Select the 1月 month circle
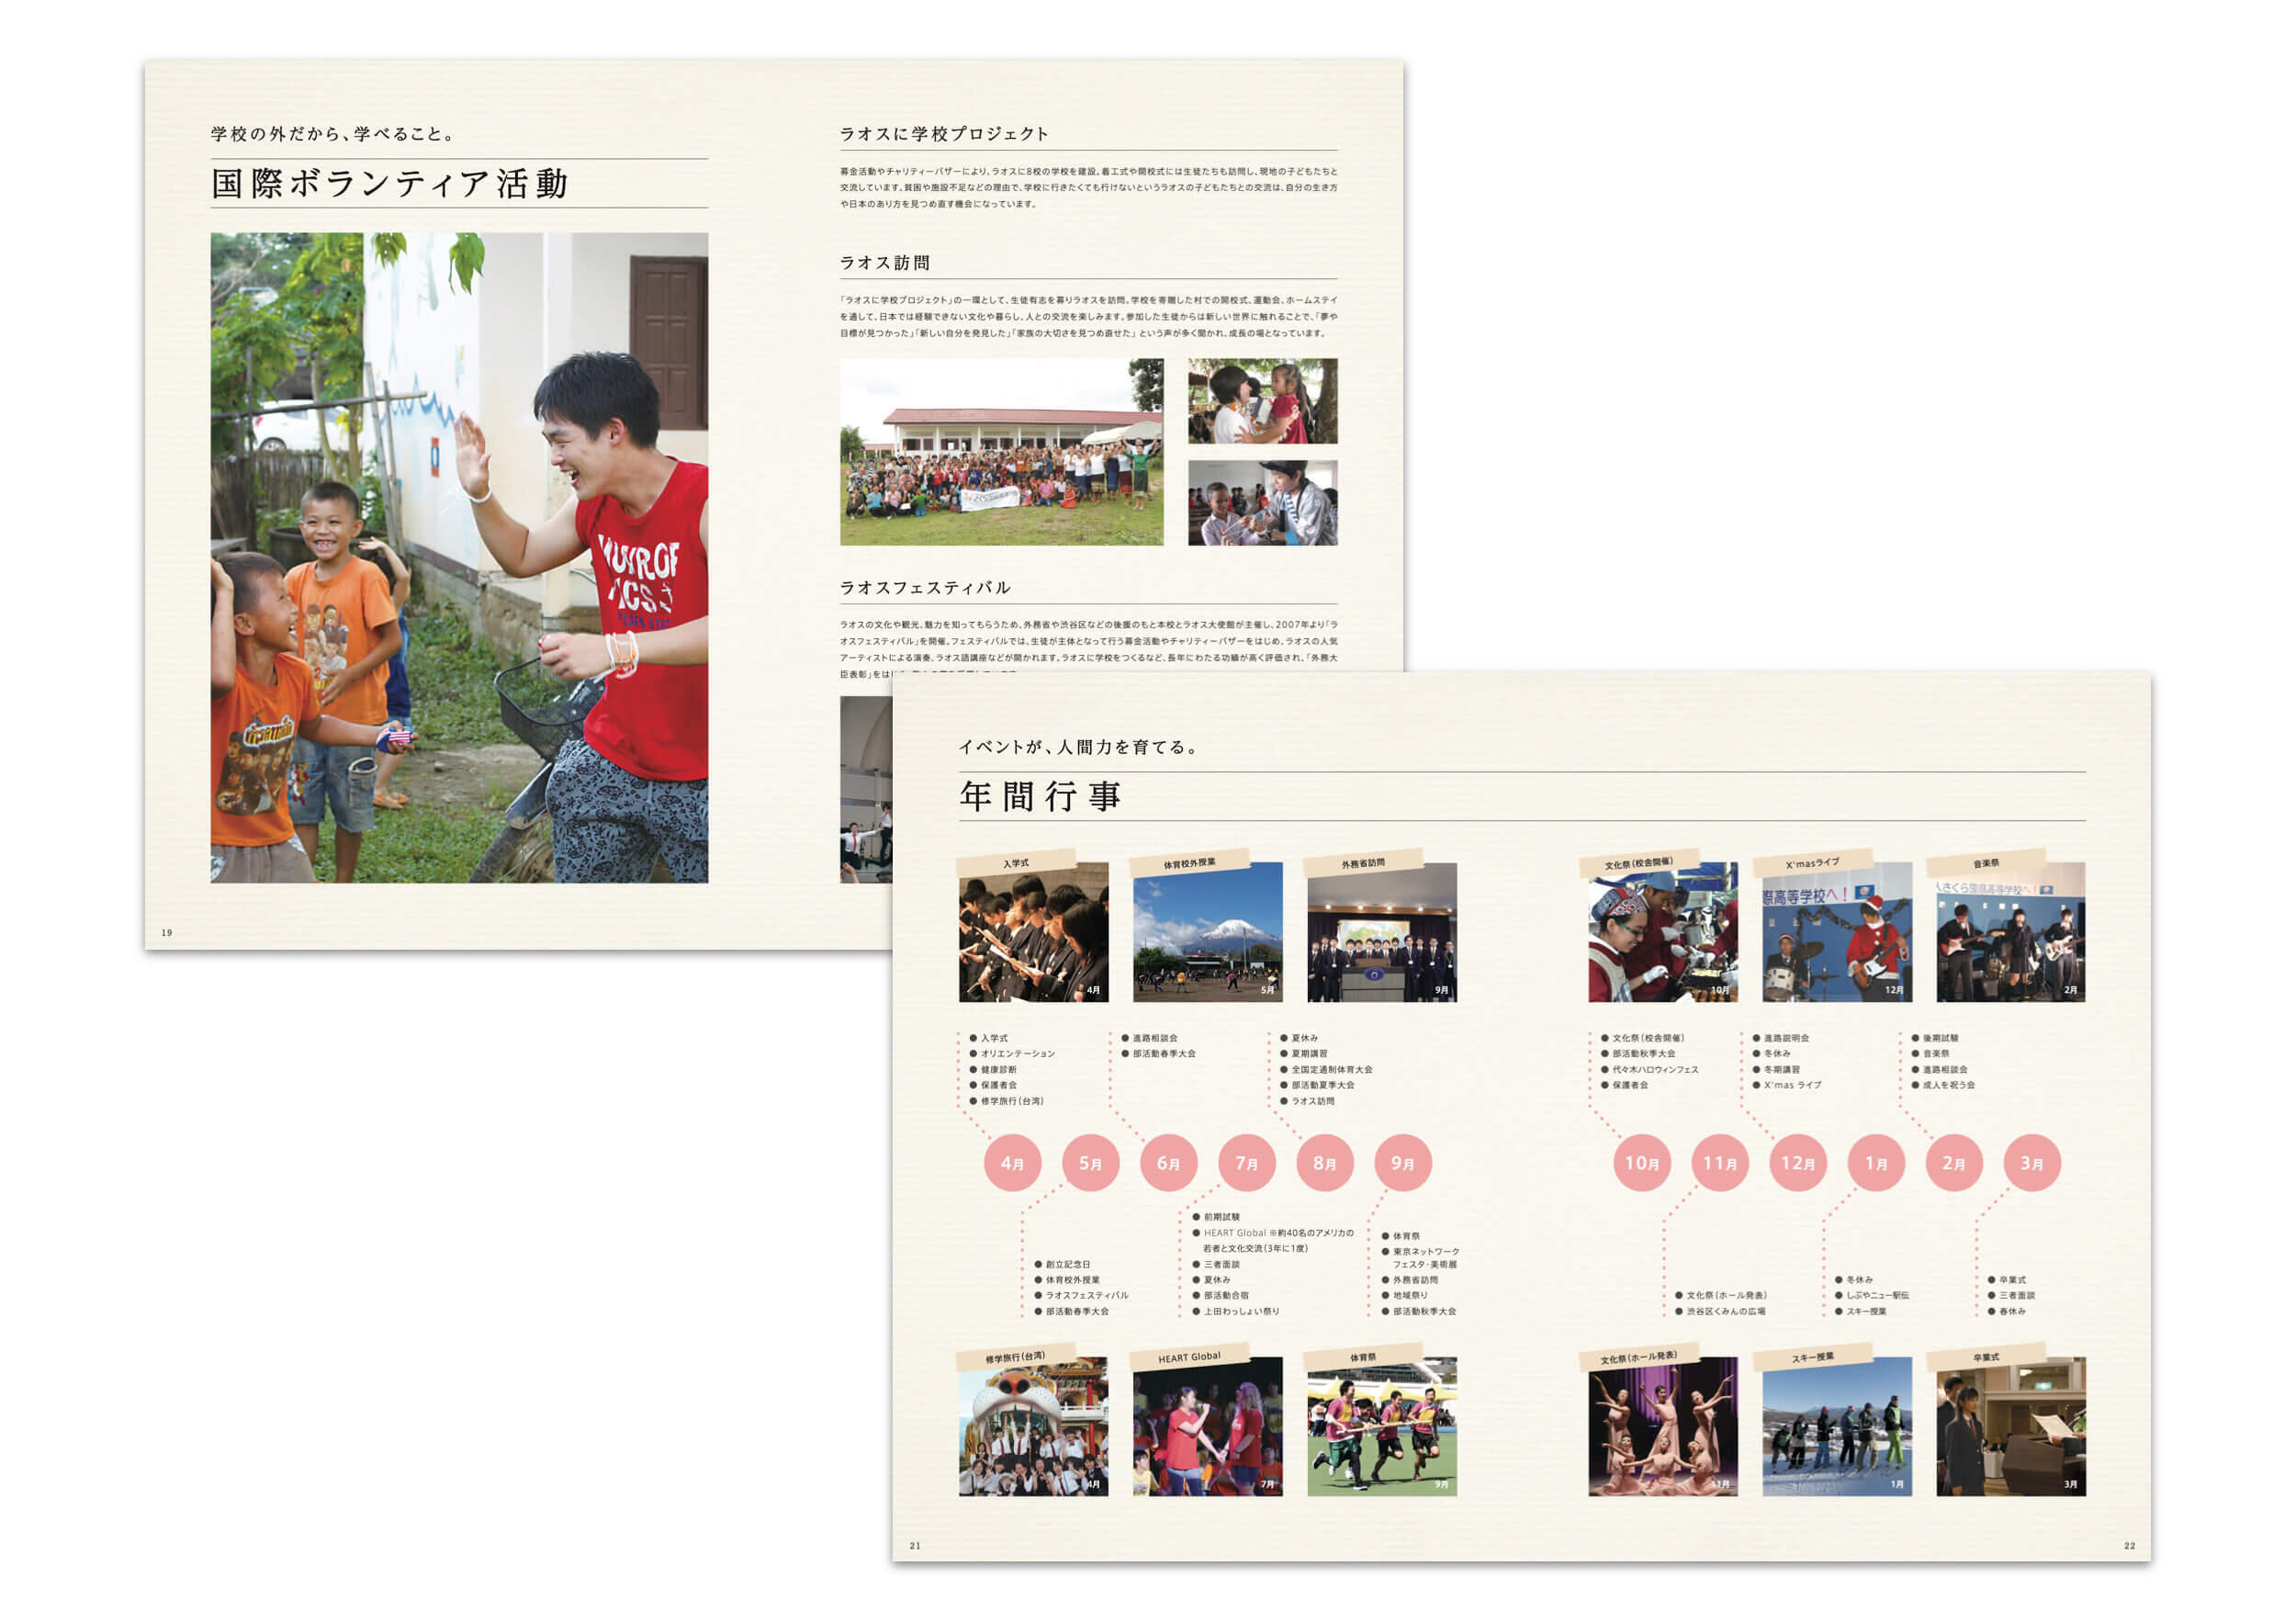 (1876, 1163)
